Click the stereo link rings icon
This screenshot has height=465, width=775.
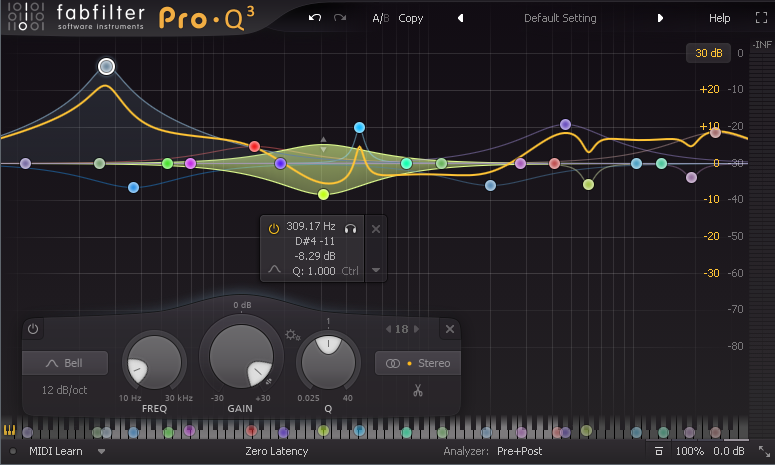coord(393,363)
